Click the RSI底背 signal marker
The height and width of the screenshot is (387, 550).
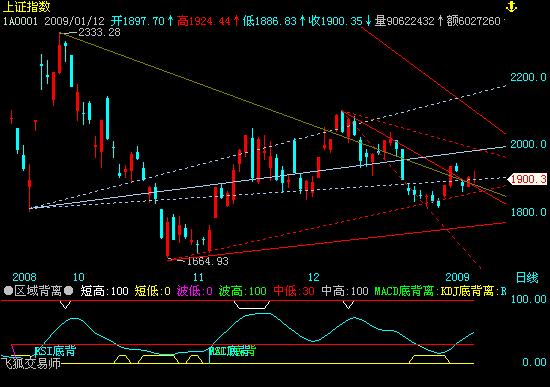[55, 351]
